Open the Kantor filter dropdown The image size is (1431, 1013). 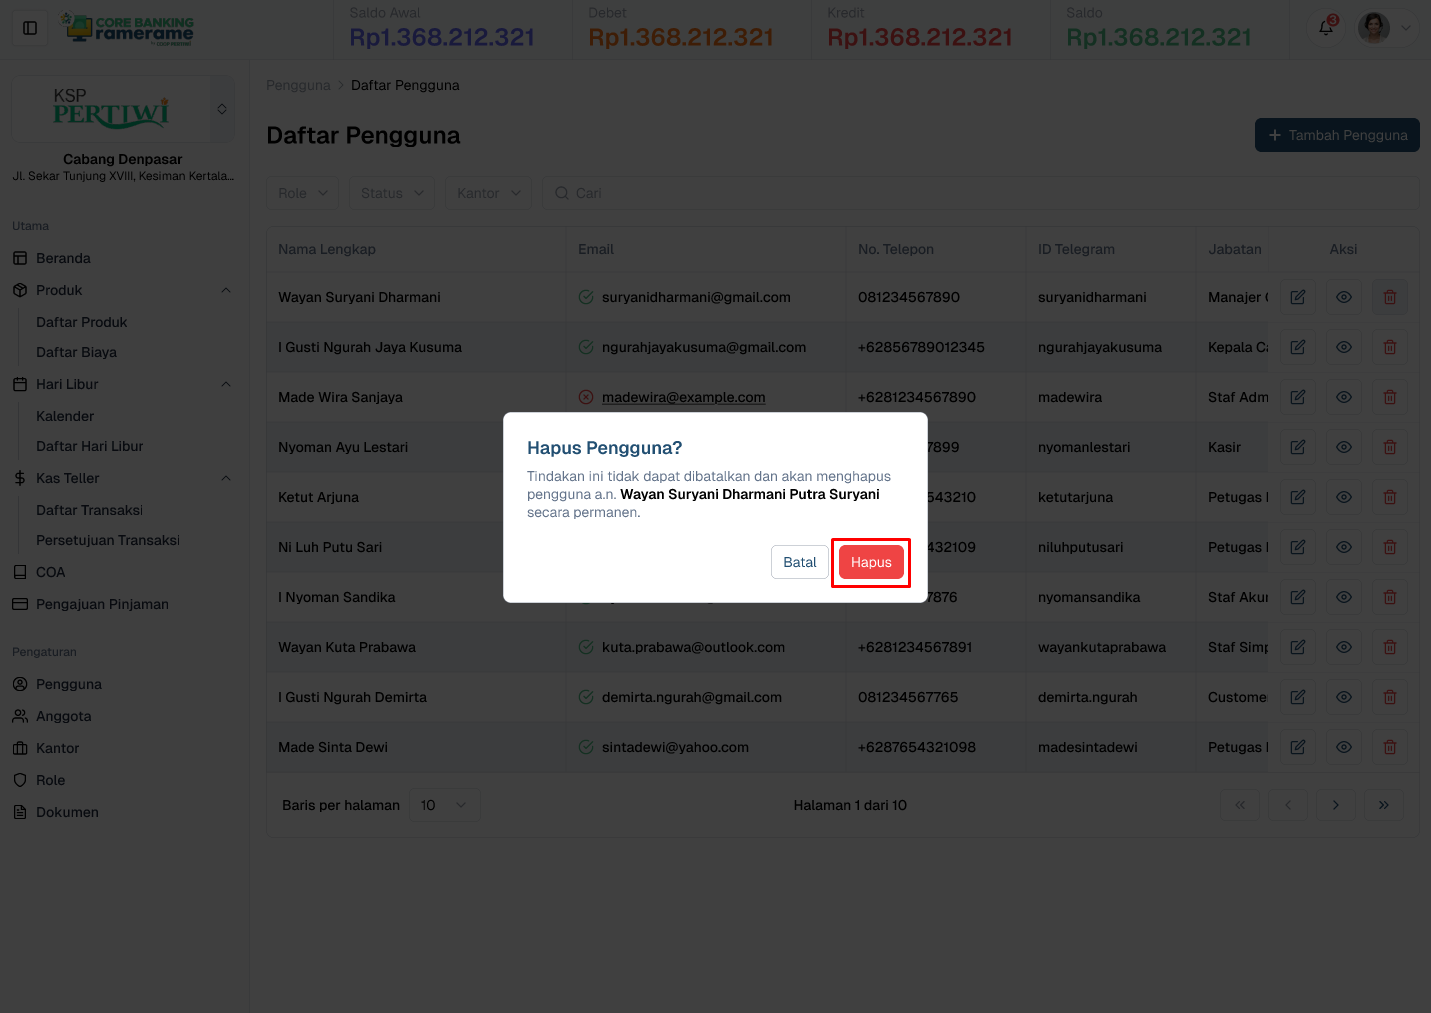487,192
